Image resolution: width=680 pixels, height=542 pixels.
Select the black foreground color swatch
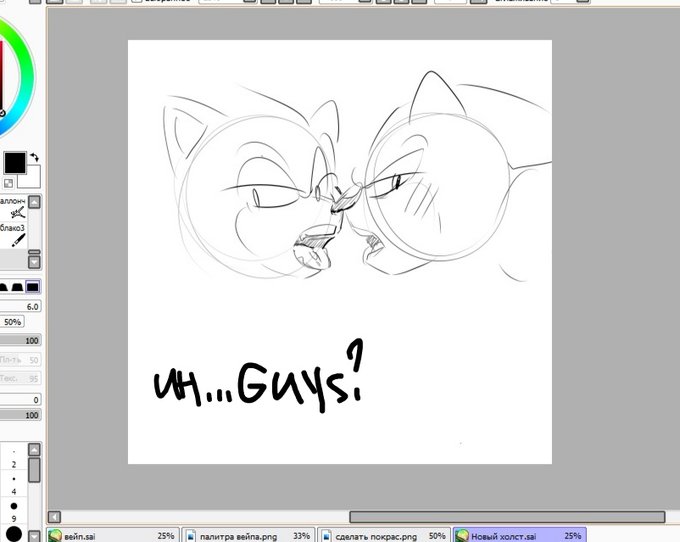(x=15, y=163)
